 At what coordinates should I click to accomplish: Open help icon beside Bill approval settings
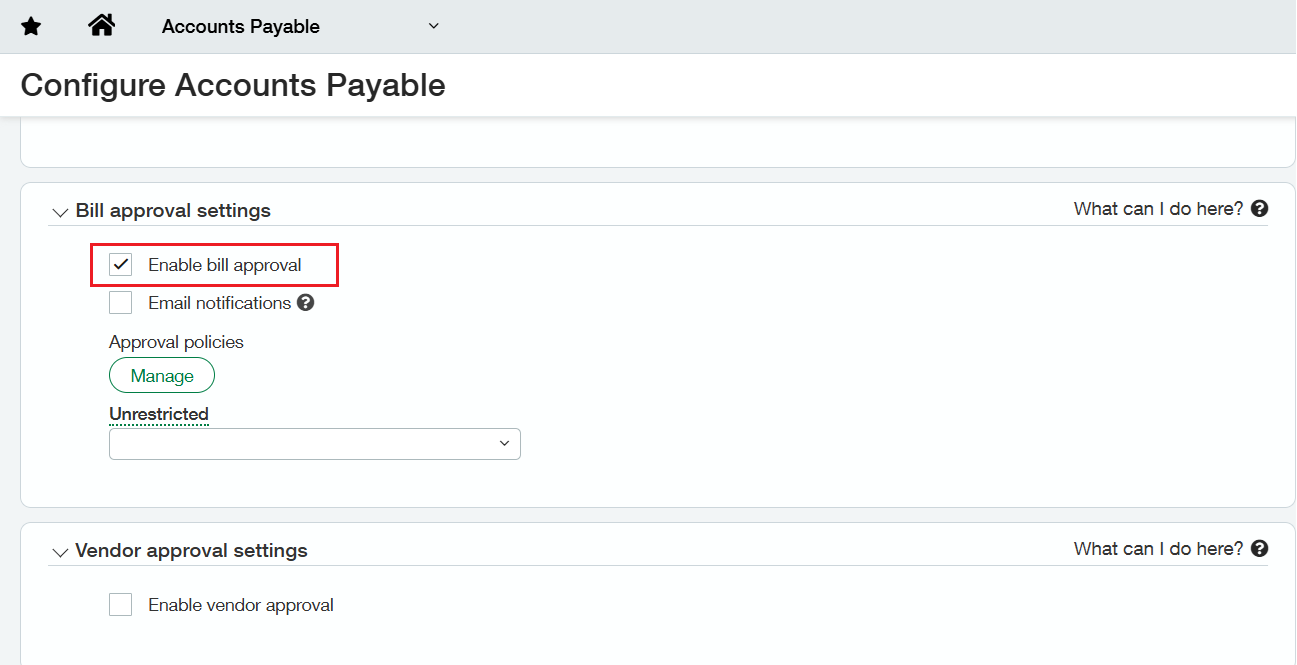tap(1260, 209)
